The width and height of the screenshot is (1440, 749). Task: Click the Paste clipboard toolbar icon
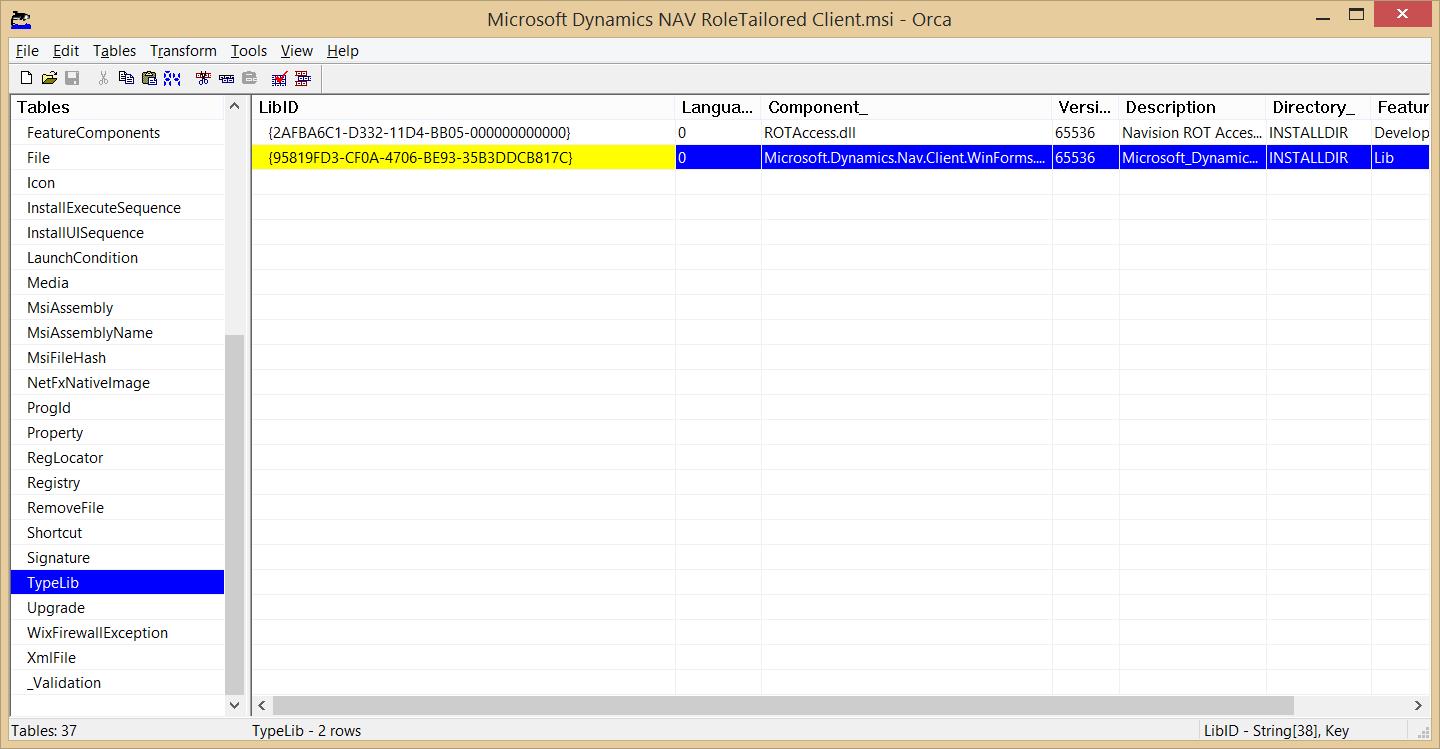(x=149, y=78)
